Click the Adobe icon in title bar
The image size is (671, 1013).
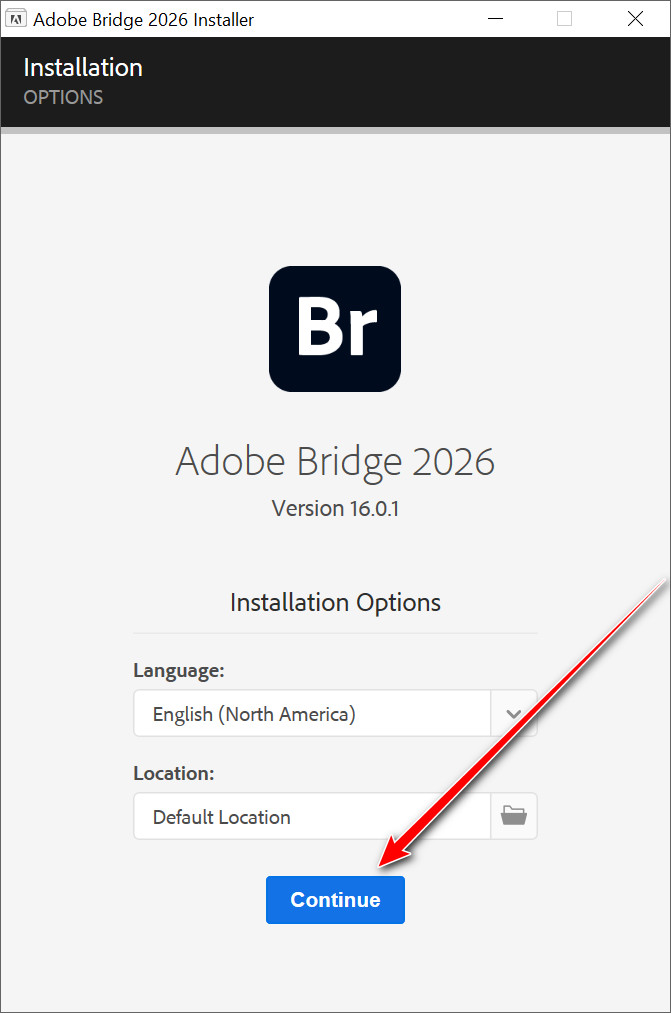16,19
